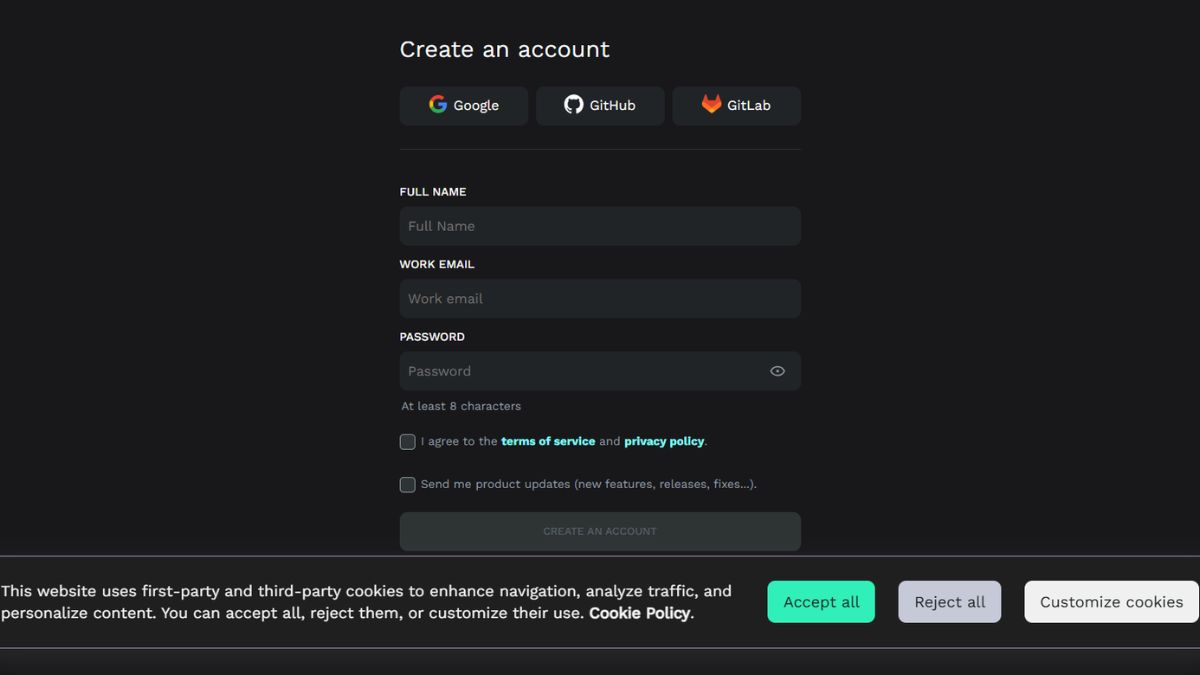Screen dimensions: 1200x675
Task: Sign up using the Google logo button
Action: (x=464, y=105)
